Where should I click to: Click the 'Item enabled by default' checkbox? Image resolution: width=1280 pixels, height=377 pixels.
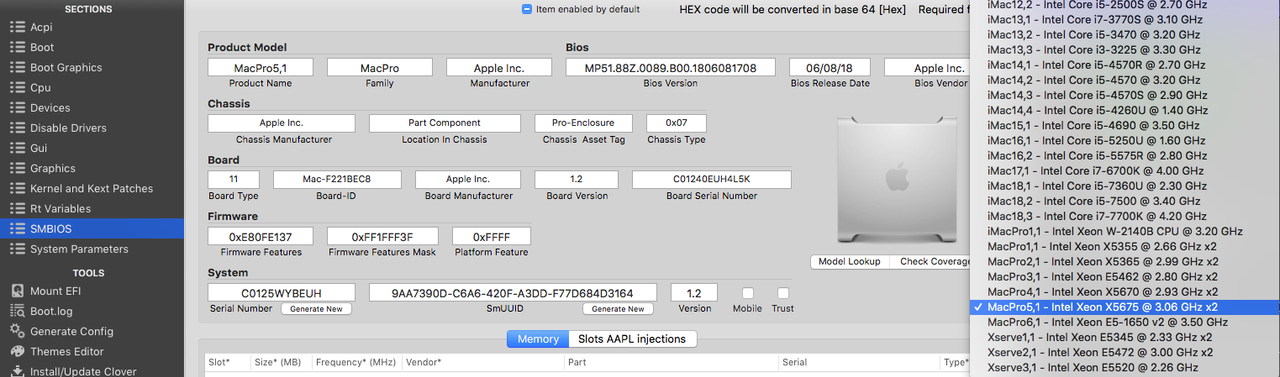pos(527,9)
